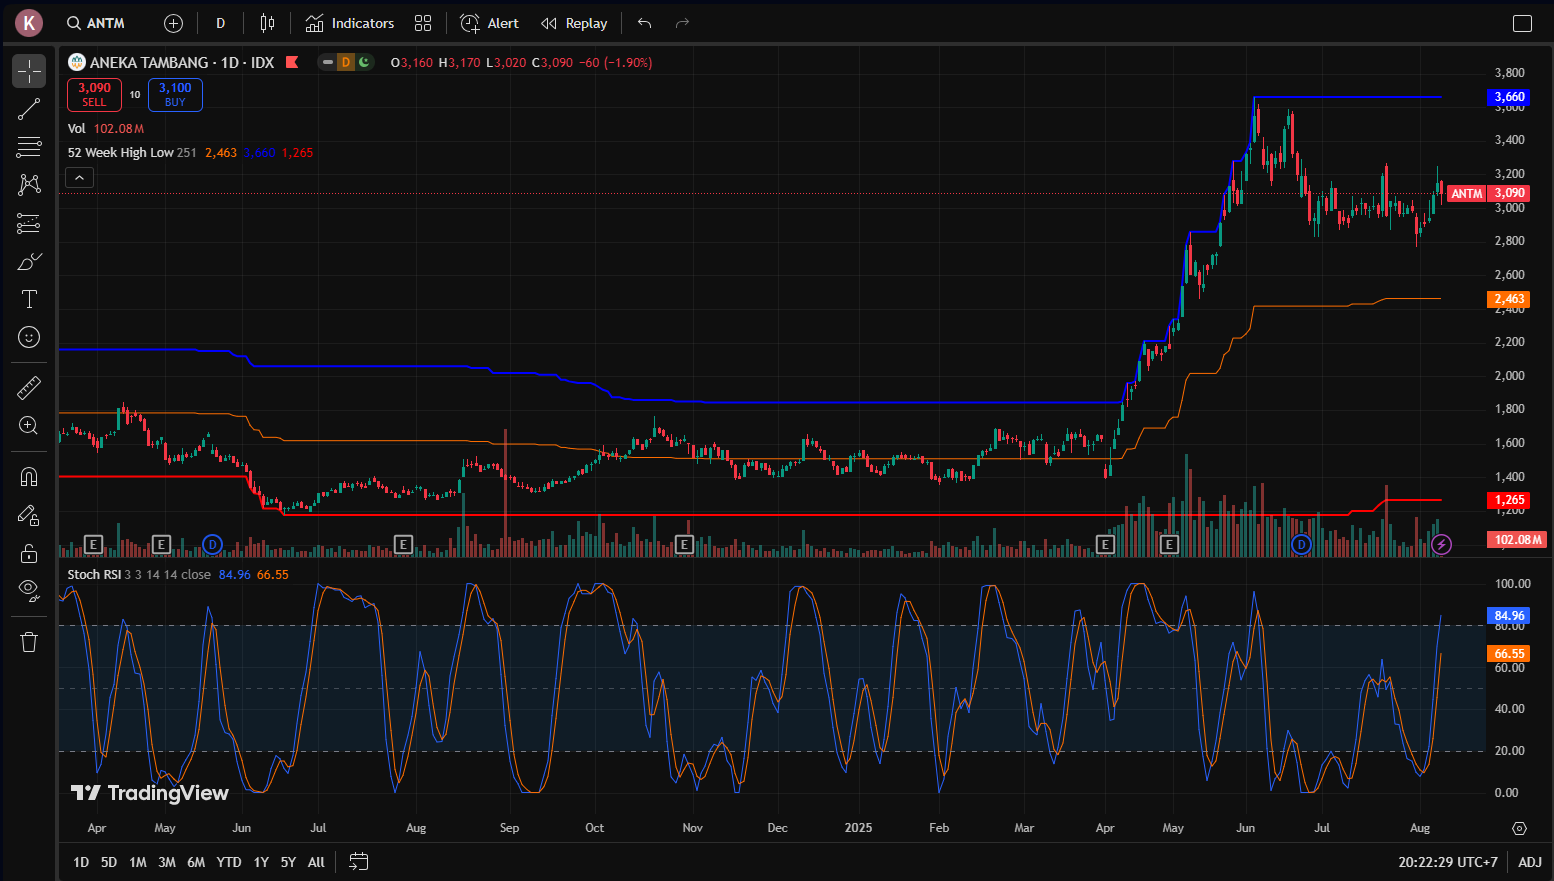This screenshot has width=1554, height=881.
Task: Set range to 5Y
Action: (x=288, y=862)
